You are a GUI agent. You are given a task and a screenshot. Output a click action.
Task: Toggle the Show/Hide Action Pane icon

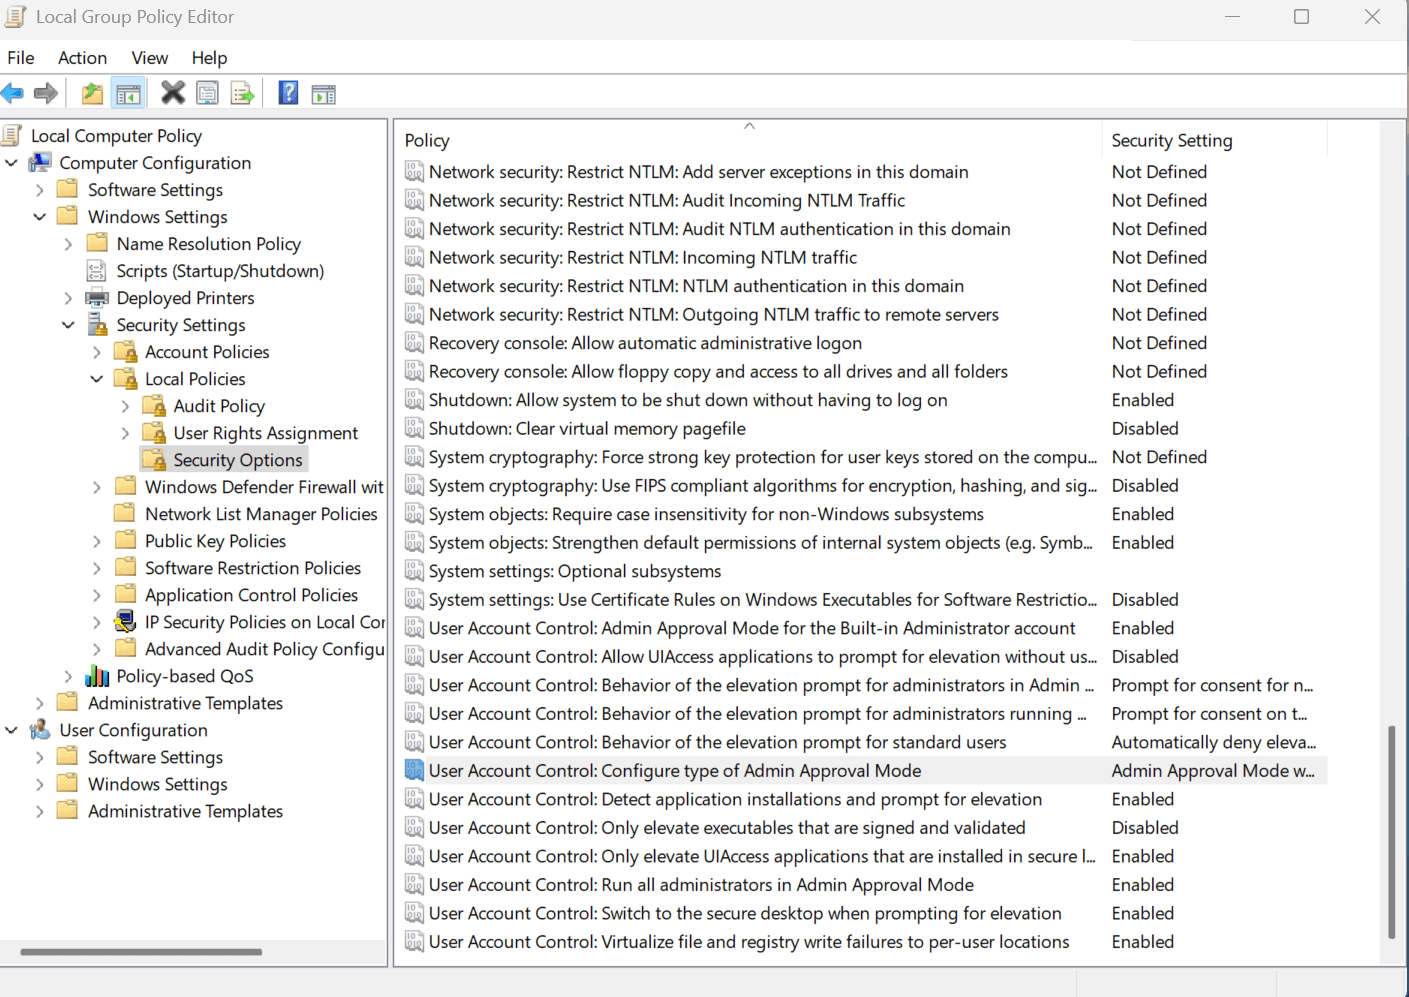[x=323, y=95]
